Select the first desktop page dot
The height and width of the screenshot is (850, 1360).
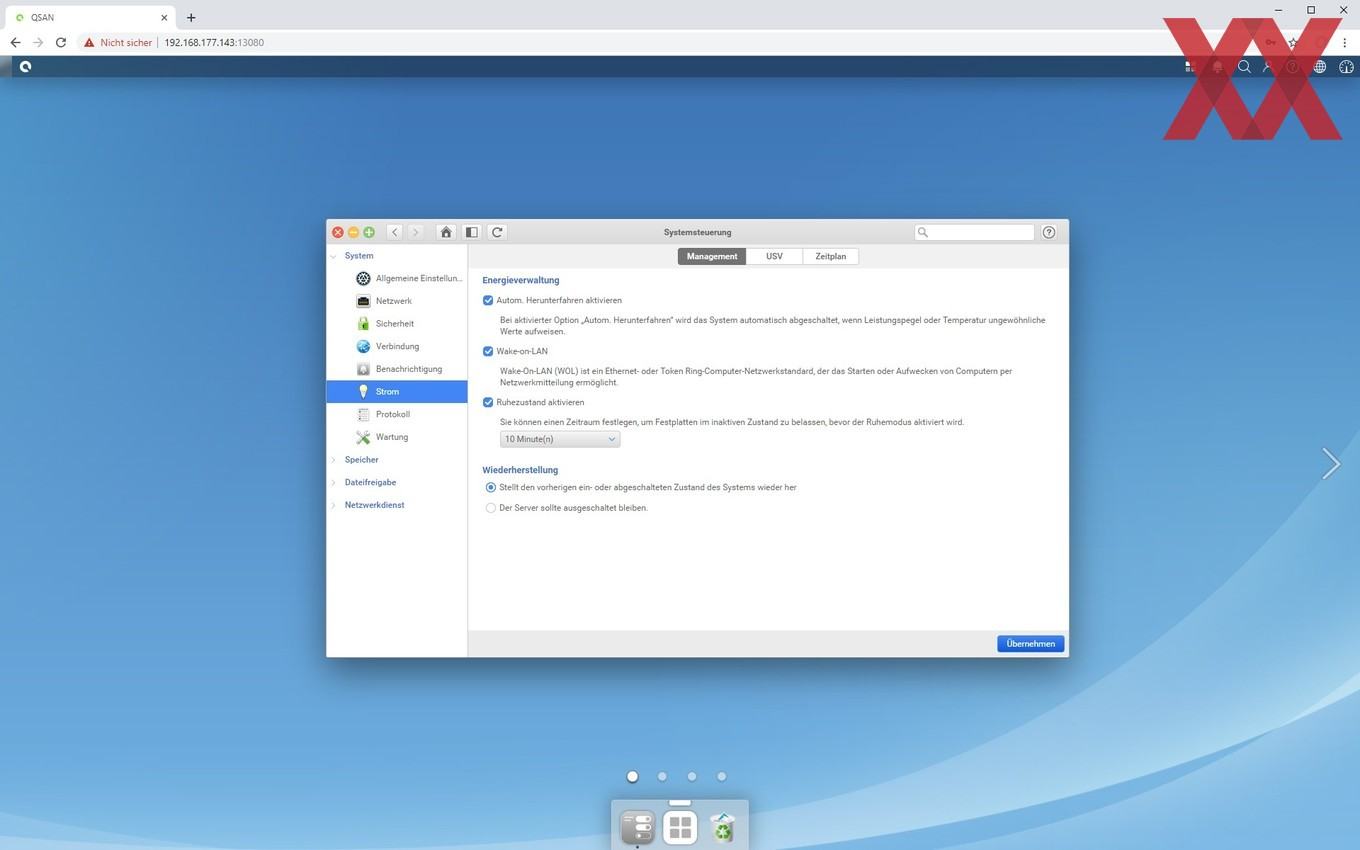click(x=632, y=776)
